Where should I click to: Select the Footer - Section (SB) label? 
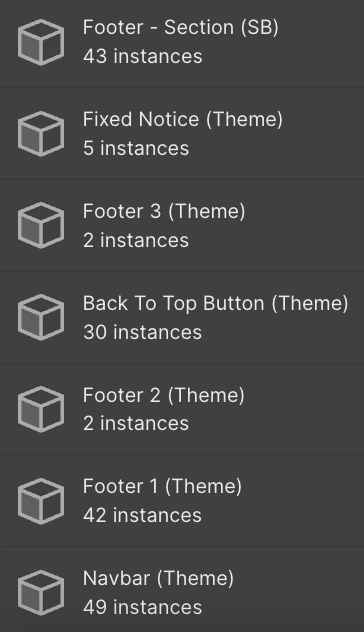(181, 28)
